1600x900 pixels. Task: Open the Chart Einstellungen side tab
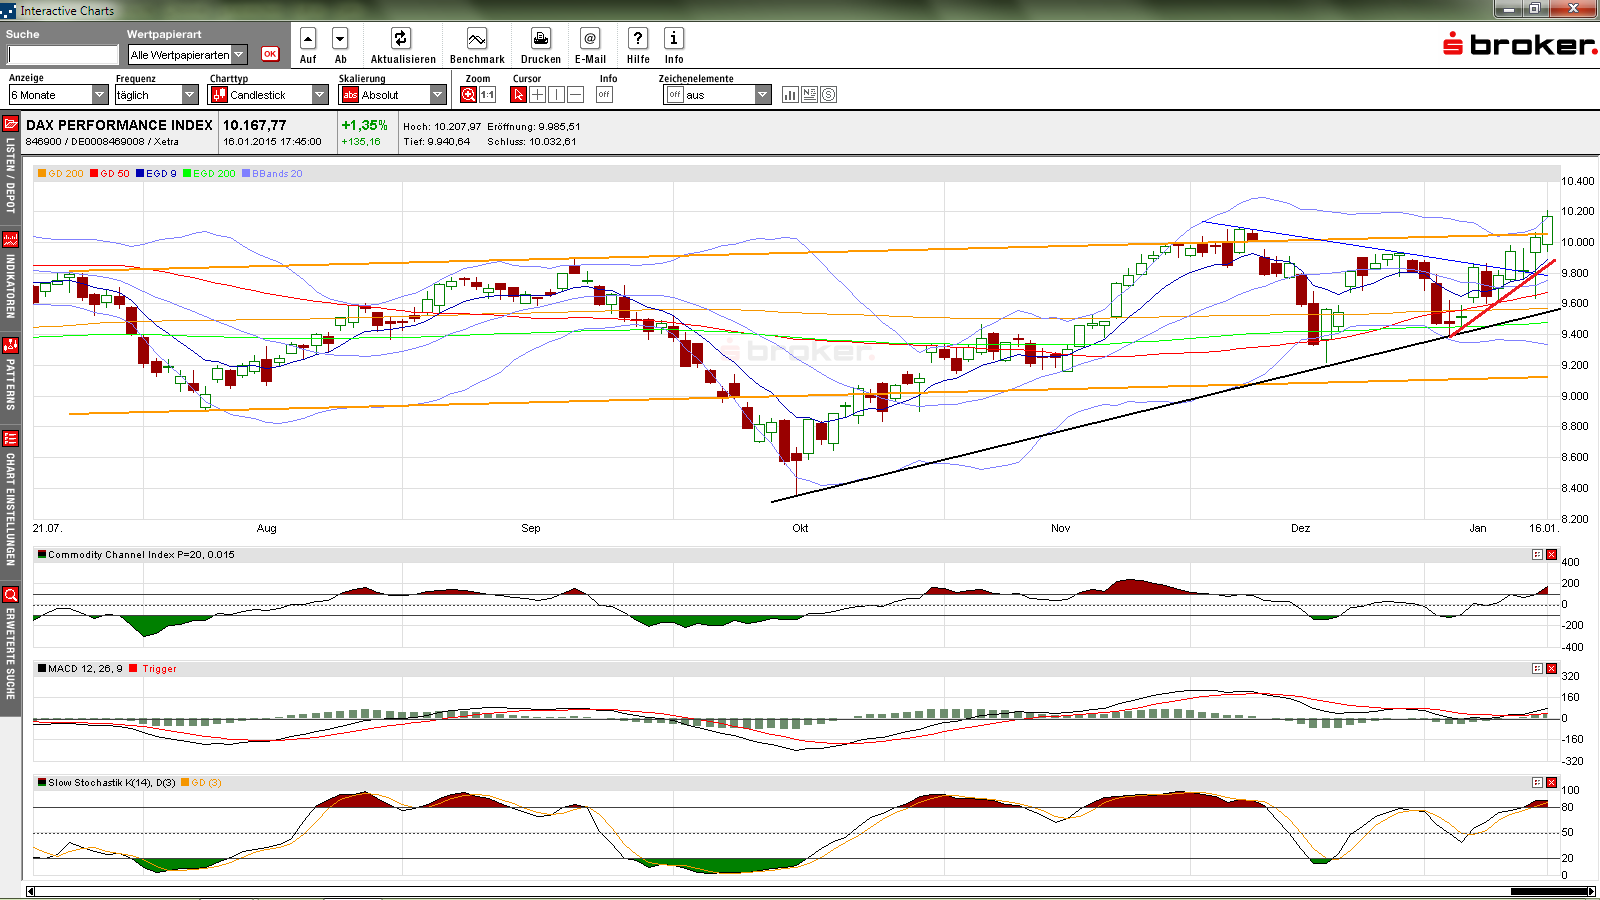pyautogui.click(x=10, y=500)
